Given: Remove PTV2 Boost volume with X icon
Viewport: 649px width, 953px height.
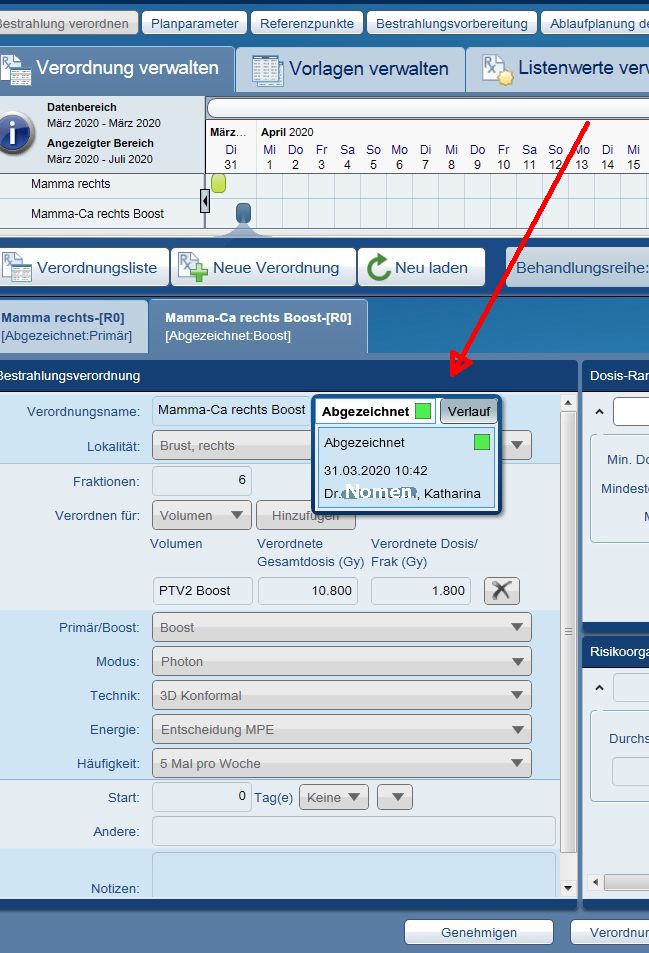Looking at the screenshot, I should (501, 591).
